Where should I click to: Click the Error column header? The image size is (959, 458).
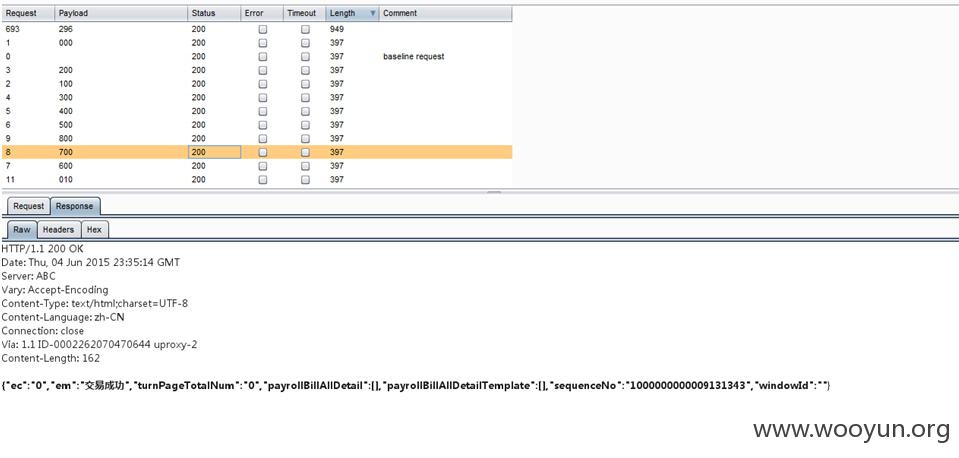click(x=262, y=13)
